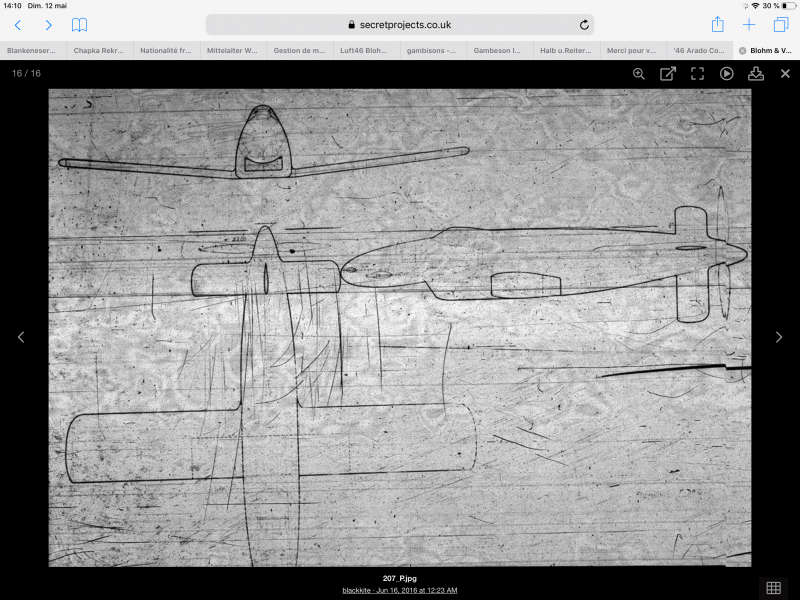Open the Safari share sheet

pyautogui.click(x=717, y=25)
